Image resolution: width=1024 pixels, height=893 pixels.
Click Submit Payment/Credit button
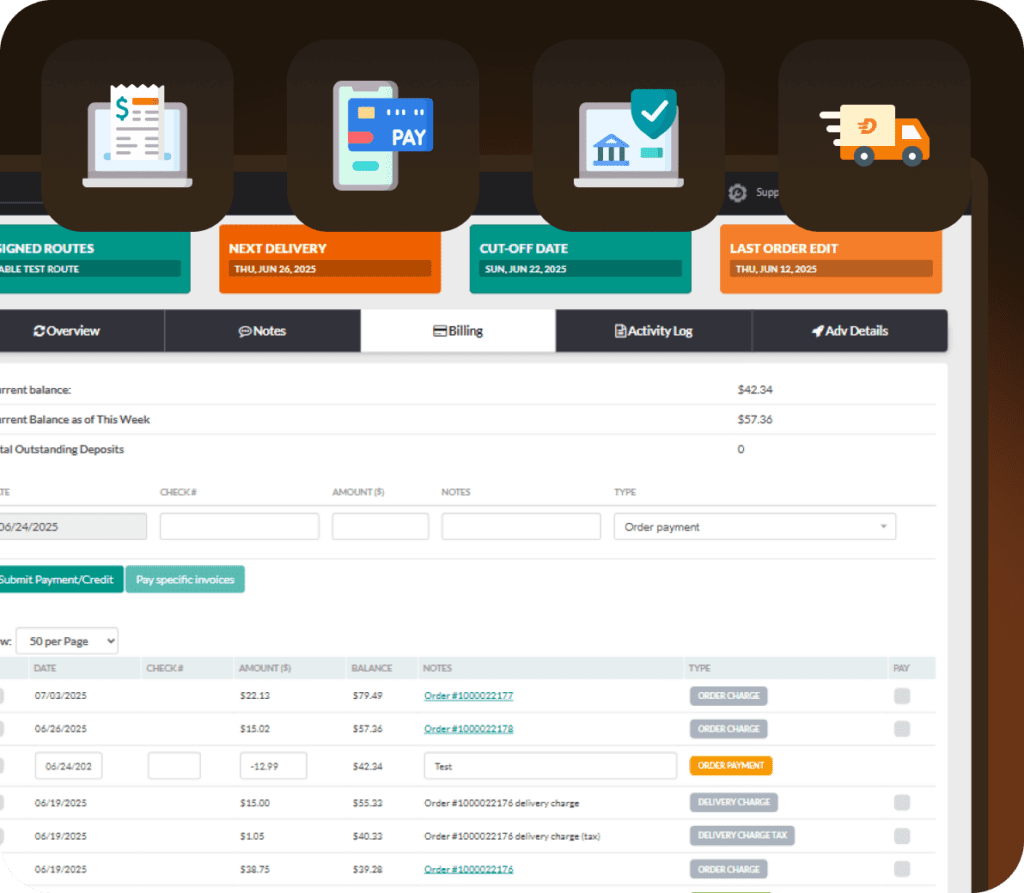(x=60, y=579)
